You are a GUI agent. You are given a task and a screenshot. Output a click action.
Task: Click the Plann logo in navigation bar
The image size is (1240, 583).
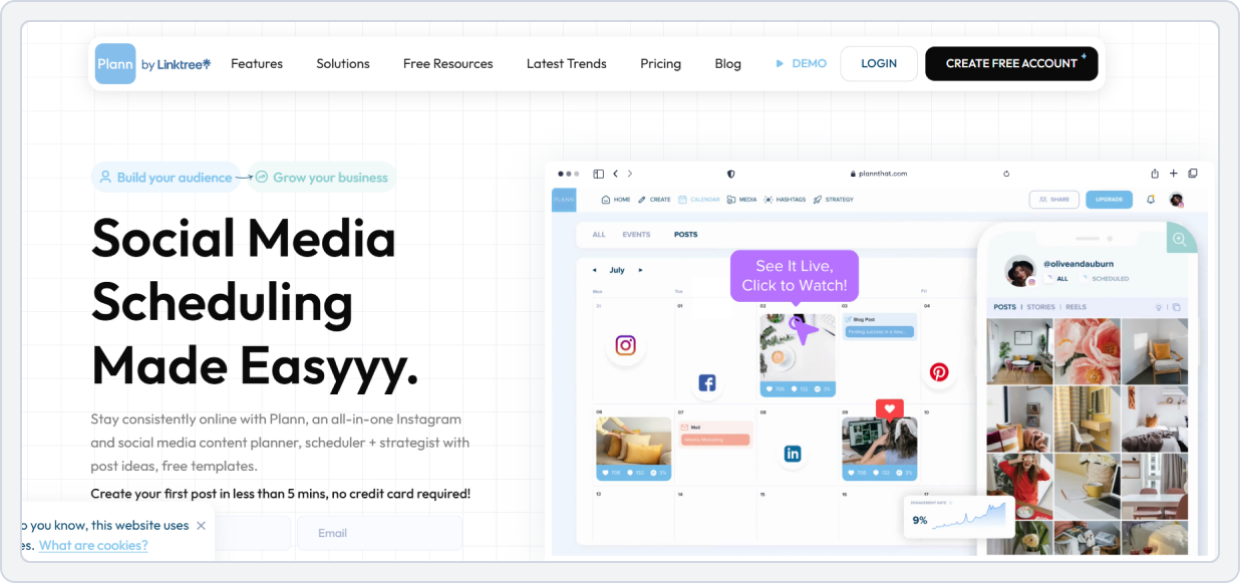click(115, 64)
